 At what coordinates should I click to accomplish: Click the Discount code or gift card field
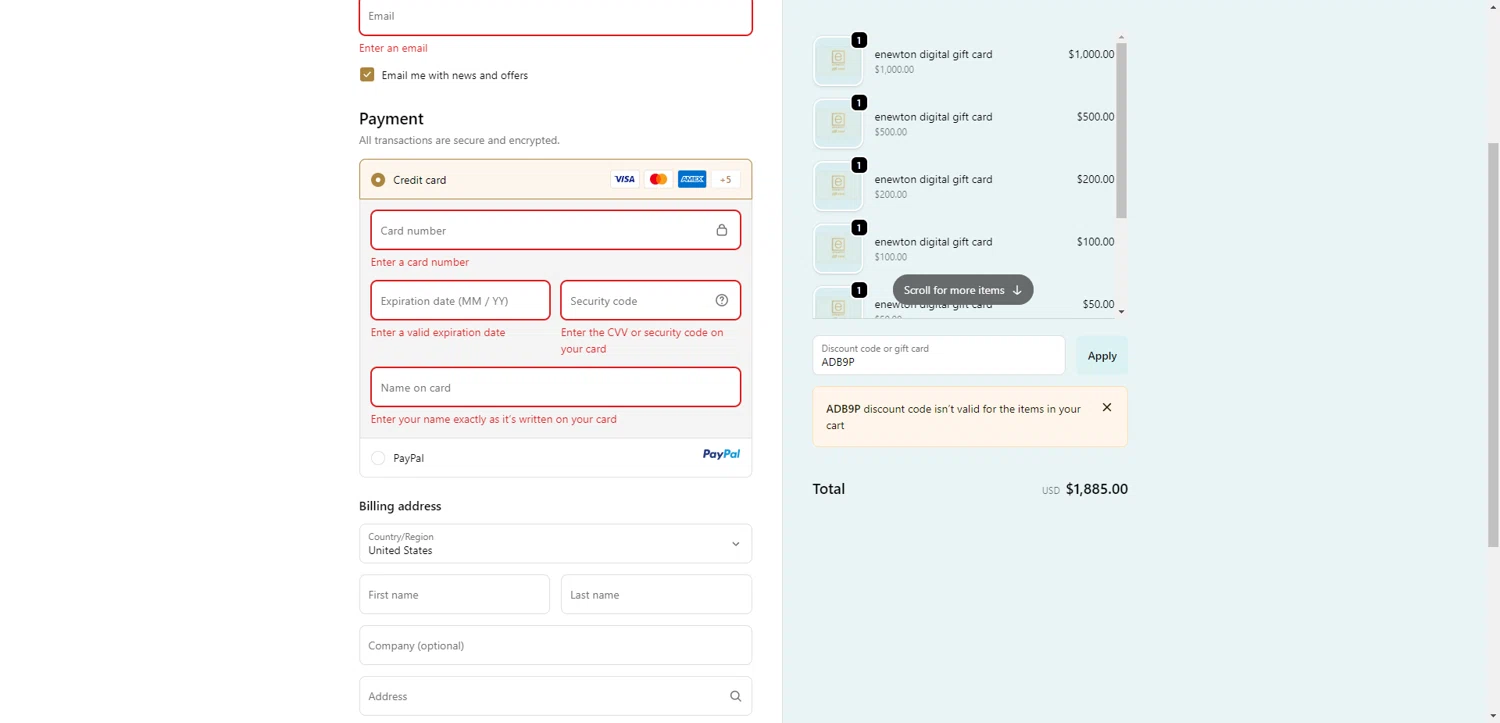pyautogui.click(x=938, y=356)
